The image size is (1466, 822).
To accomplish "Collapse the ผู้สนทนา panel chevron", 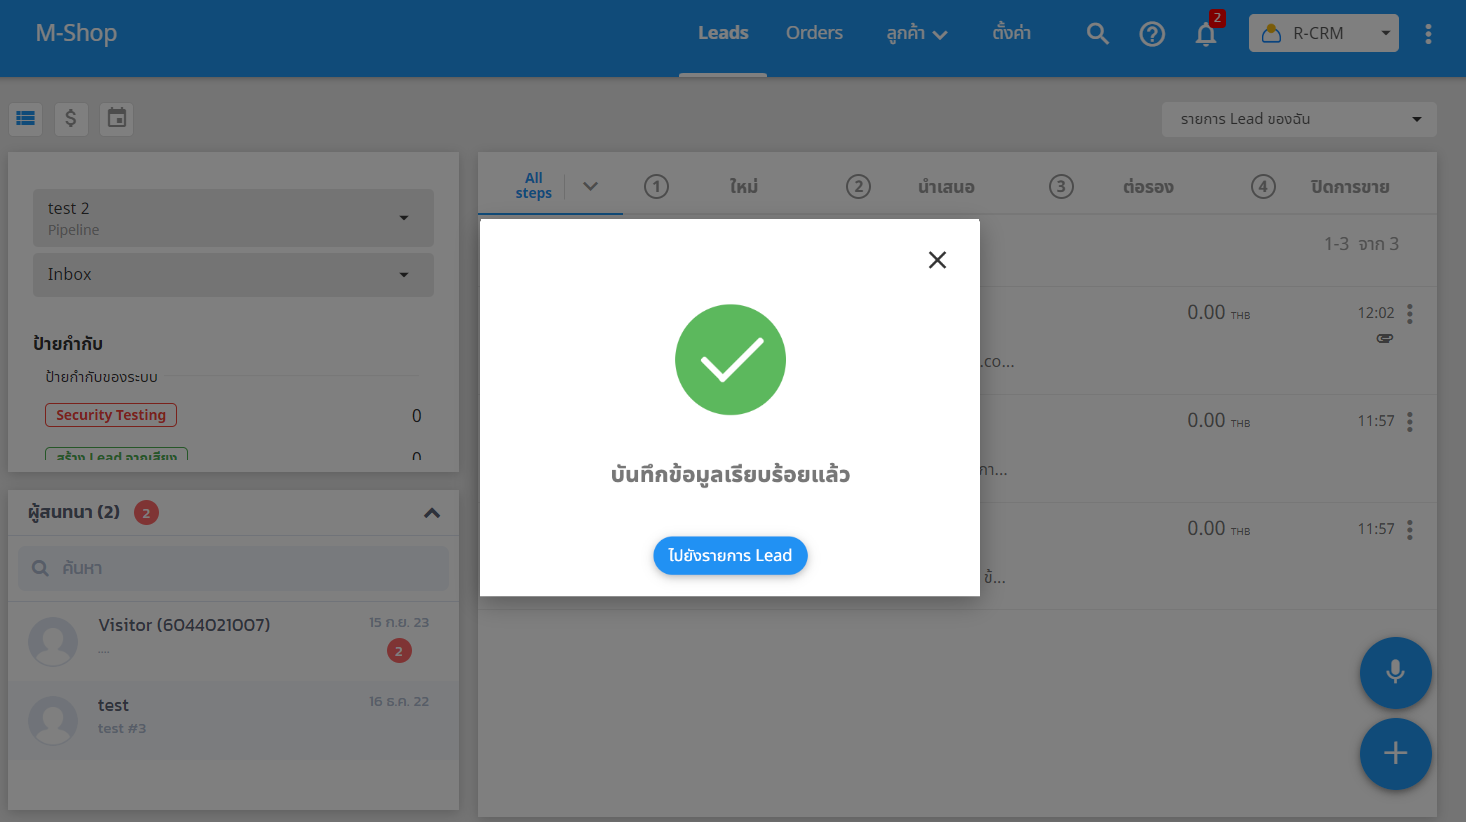I will pyautogui.click(x=432, y=513).
